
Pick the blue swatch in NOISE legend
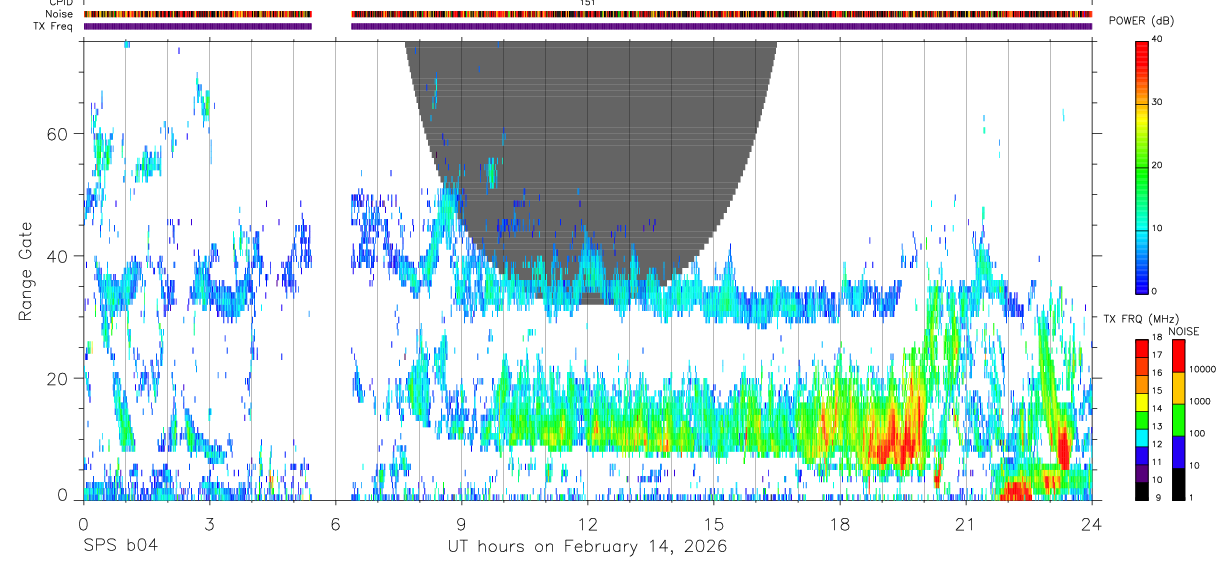point(1178,451)
